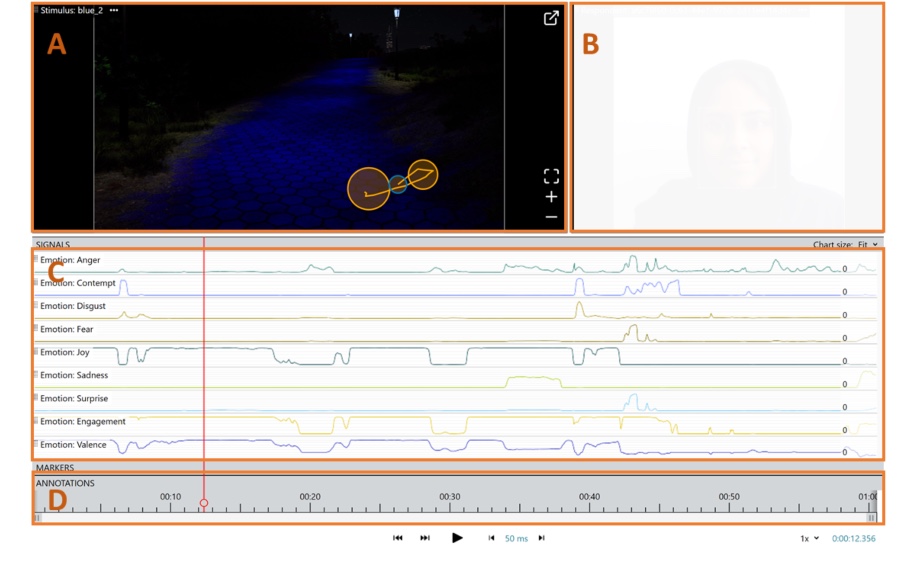This screenshot has width=920, height=562.
Task: Open the stimulus options three-dot menu
Action: click(x=114, y=10)
